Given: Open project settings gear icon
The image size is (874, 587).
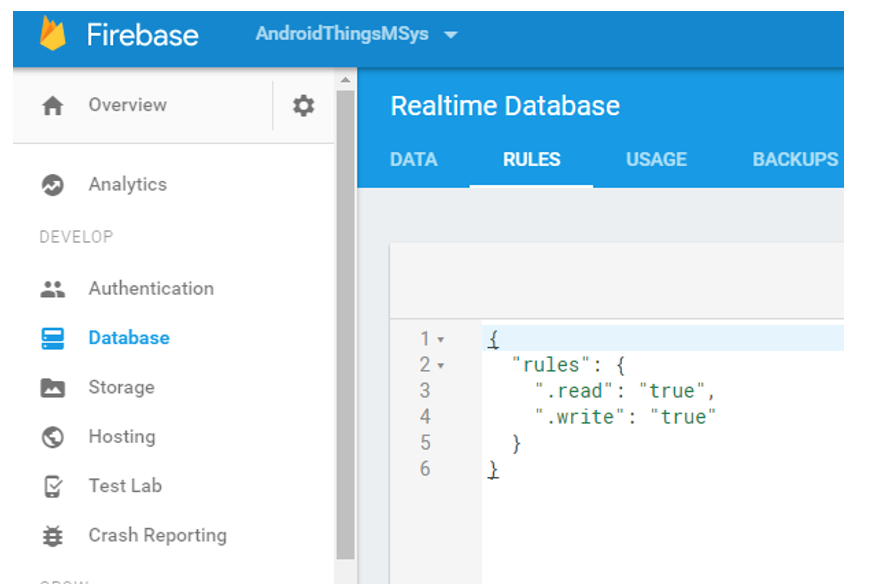Looking at the screenshot, I should [x=304, y=105].
